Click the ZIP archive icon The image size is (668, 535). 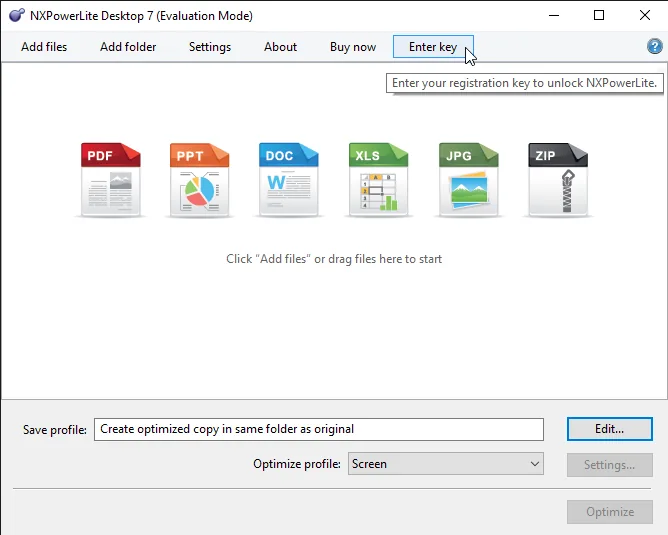(x=558, y=180)
